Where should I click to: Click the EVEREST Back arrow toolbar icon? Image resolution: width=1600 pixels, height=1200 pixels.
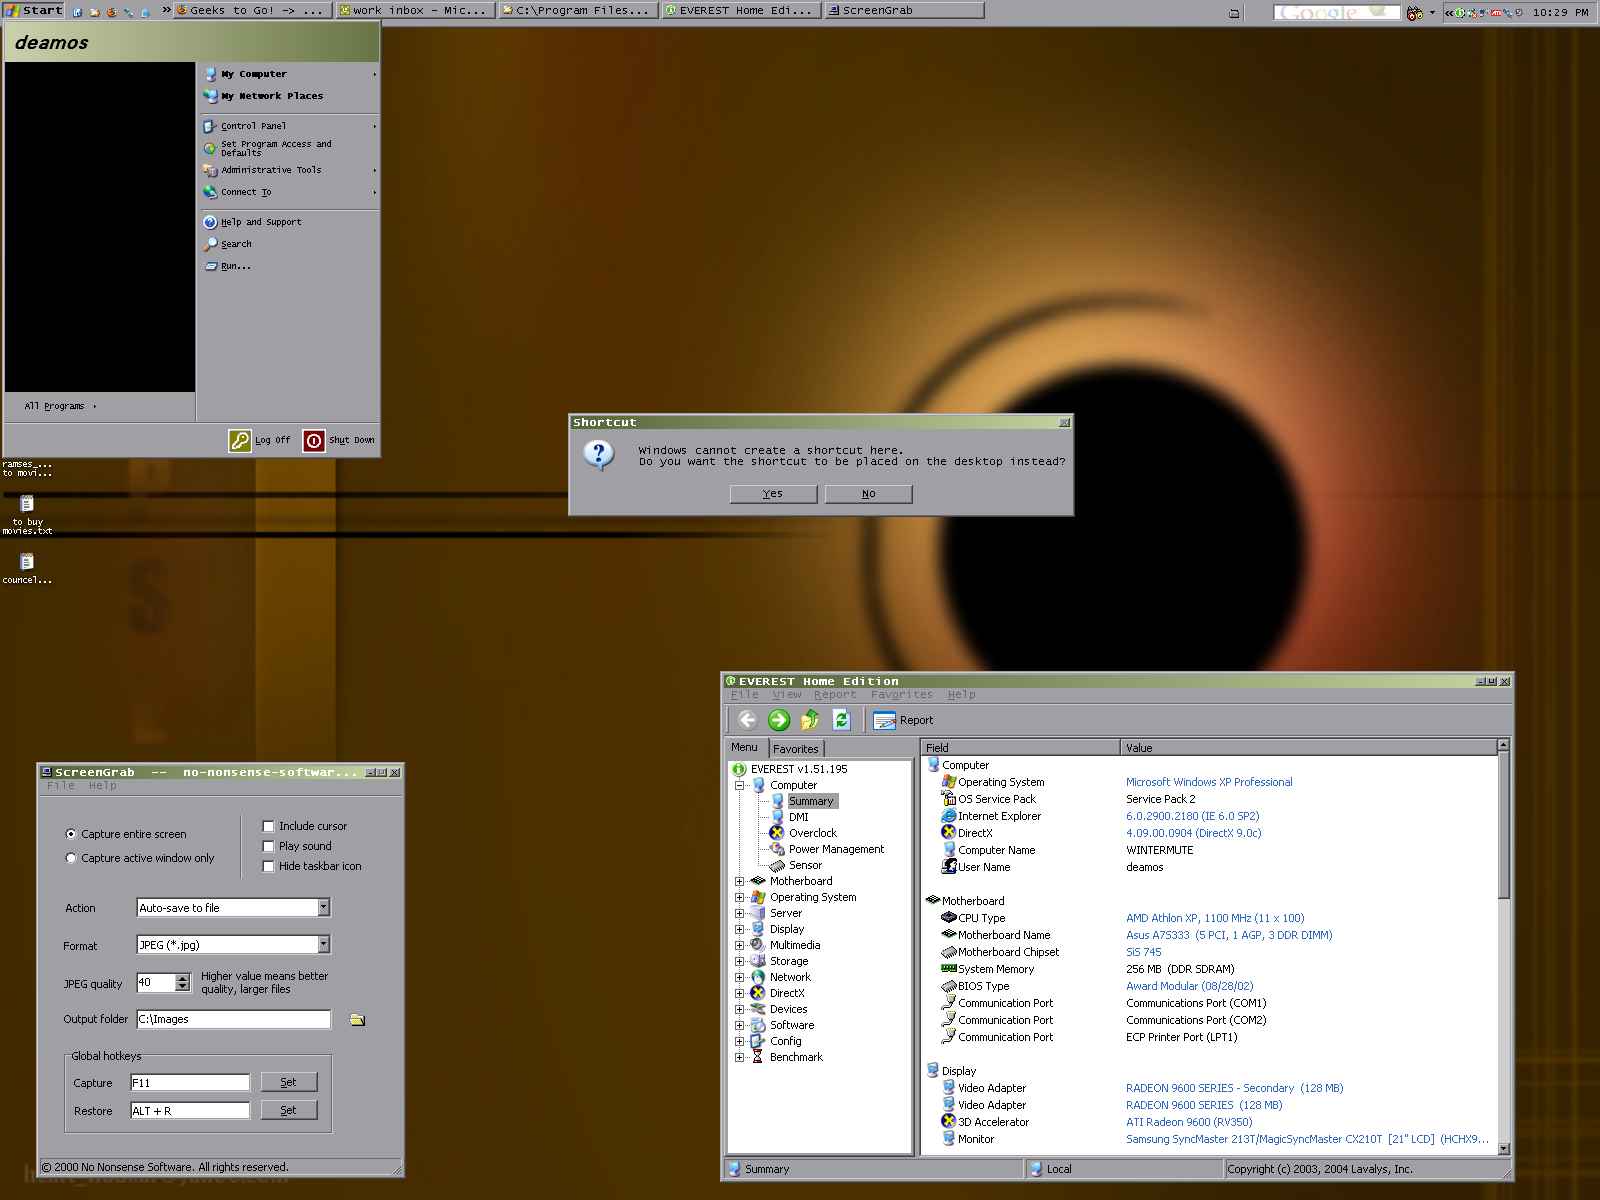coord(747,720)
